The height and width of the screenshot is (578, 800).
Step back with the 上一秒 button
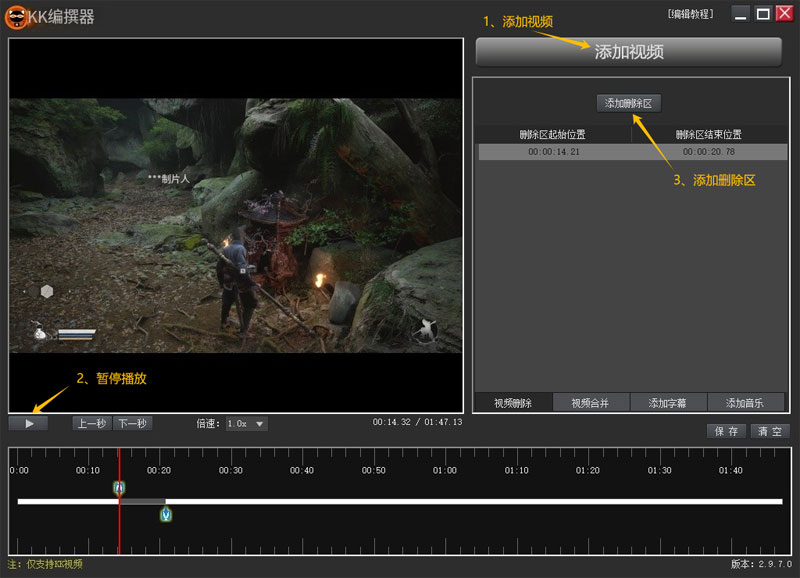tap(92, 423)
